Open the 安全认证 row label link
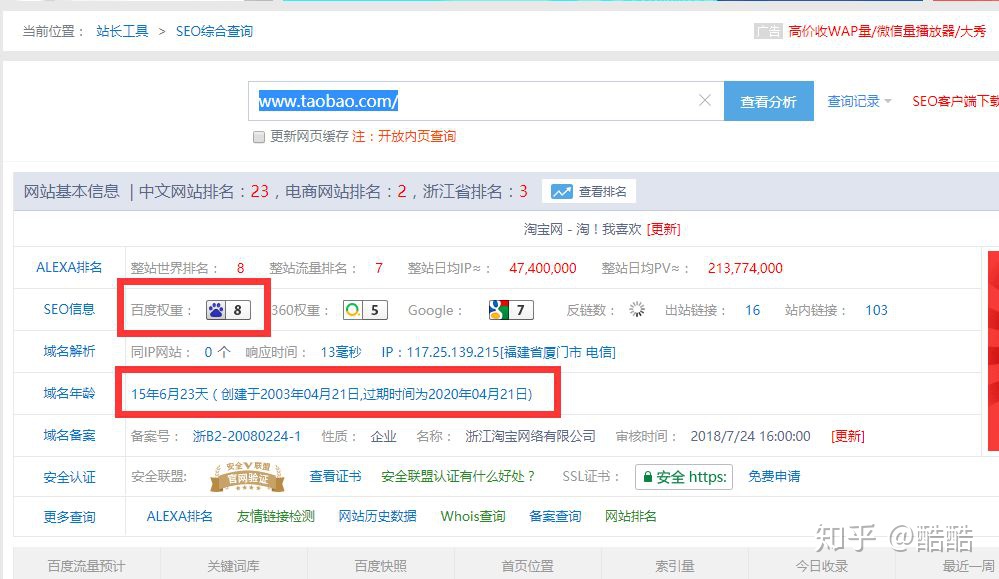This screenshot has width=999, height=579. coord(69,477)
